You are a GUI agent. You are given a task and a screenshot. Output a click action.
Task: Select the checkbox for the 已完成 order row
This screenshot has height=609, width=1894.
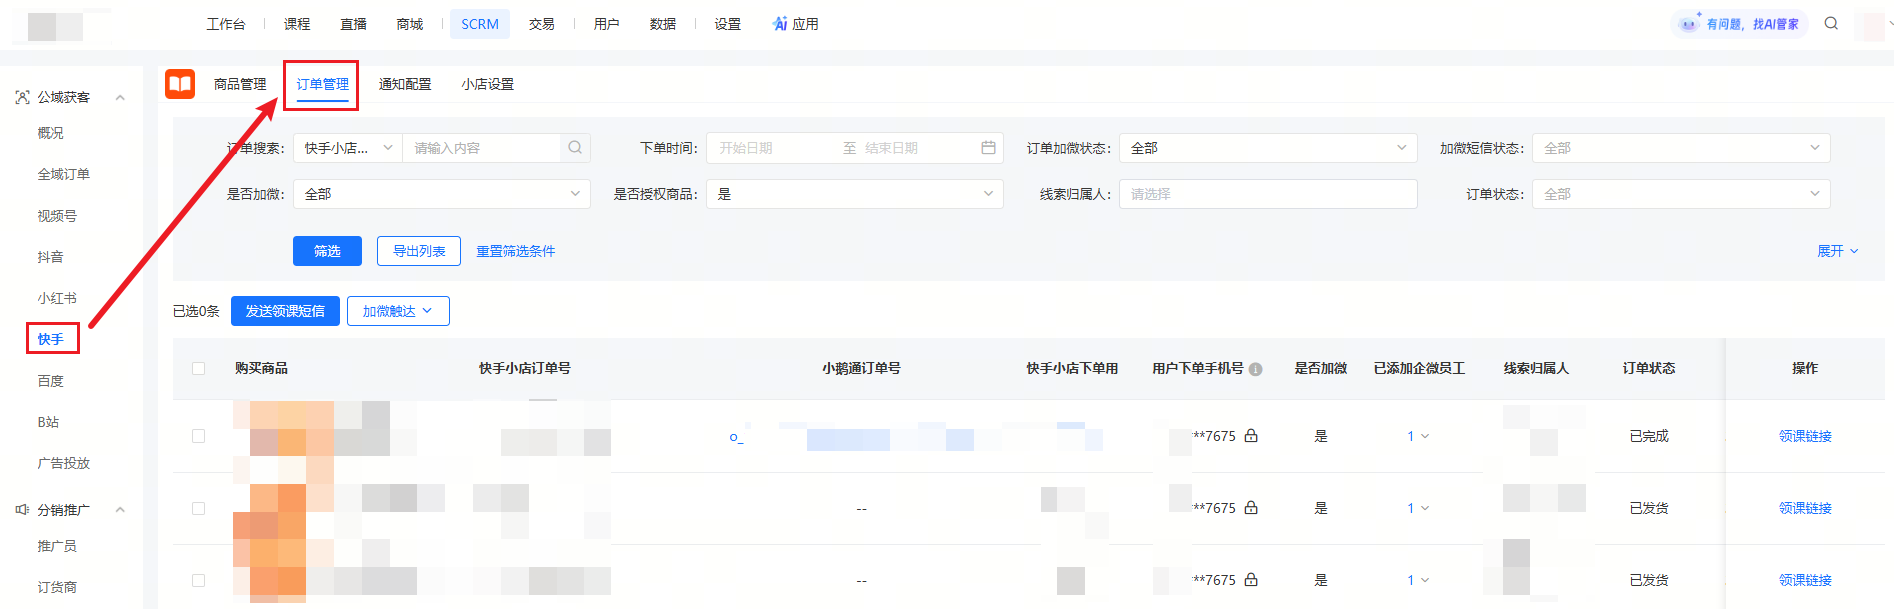[198, 436]
